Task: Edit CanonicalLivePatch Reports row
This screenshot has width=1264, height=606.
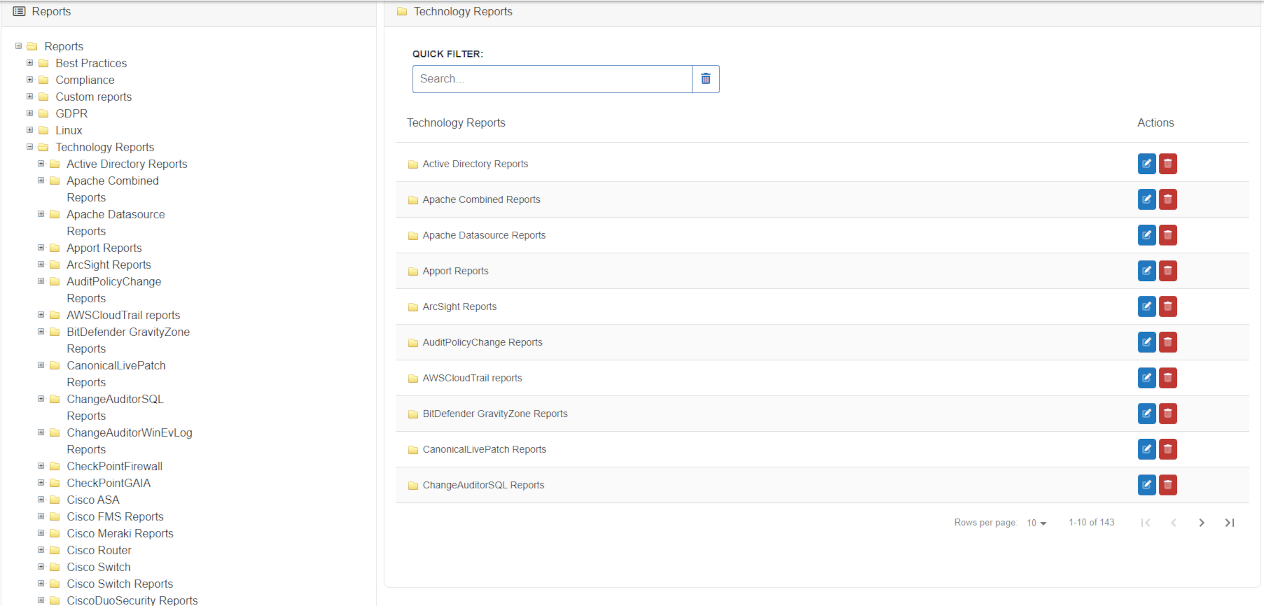Action: [1147, 449]
